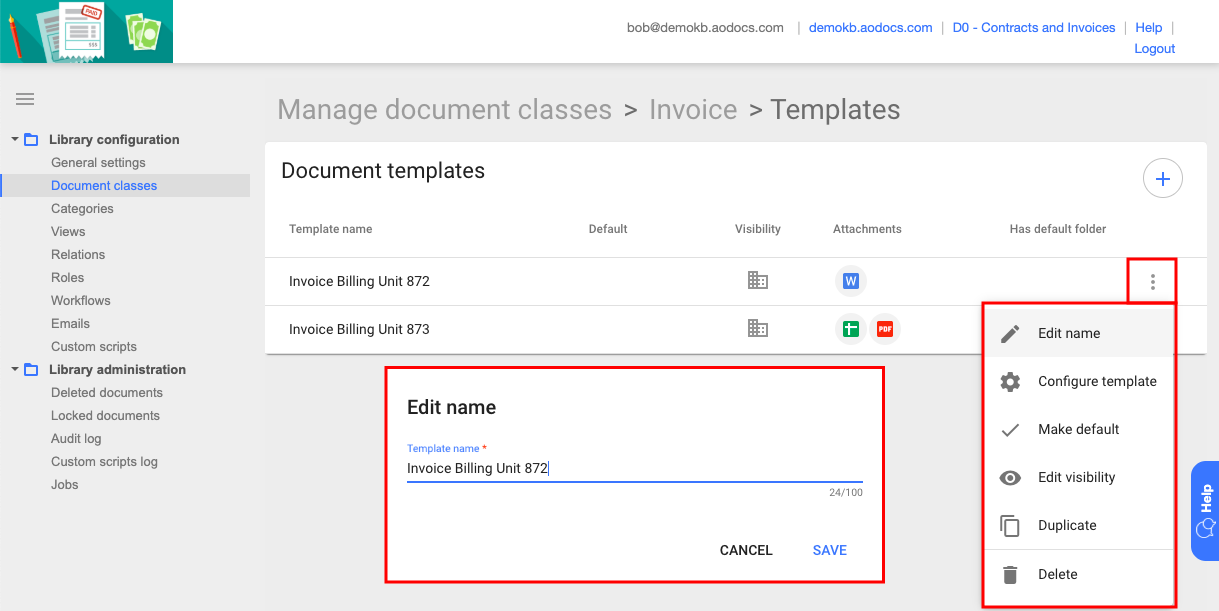Viewport: 1219px width, 611px height.
Task: Click the eye icon beside Edit visibility
Action: (1010, 477)
